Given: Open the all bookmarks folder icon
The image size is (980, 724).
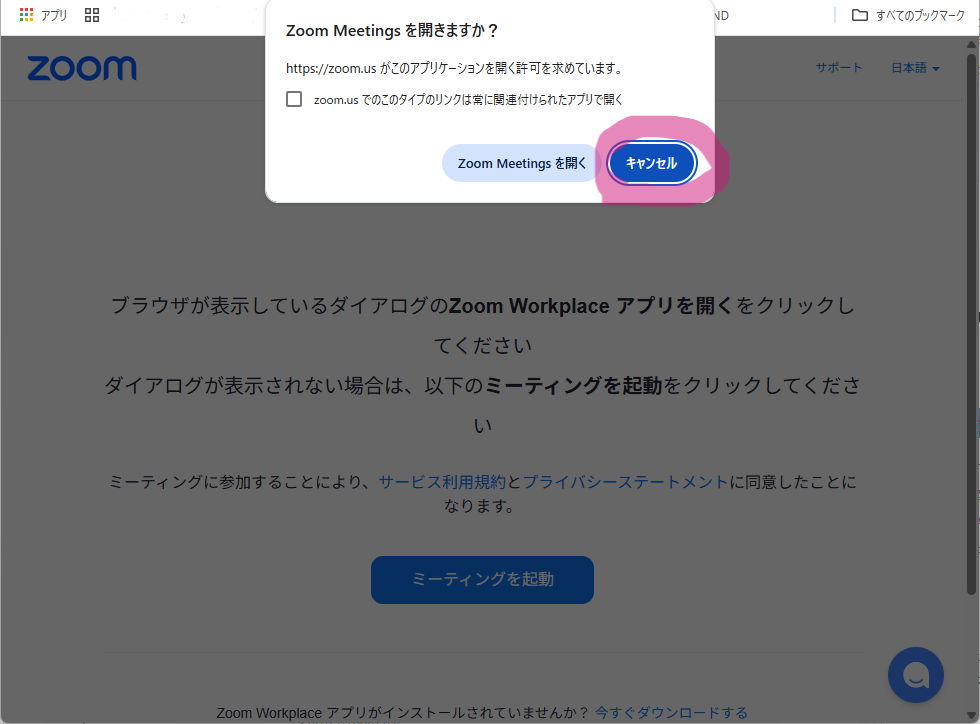Looking at the screenshot, I should [x=859, y=15].
